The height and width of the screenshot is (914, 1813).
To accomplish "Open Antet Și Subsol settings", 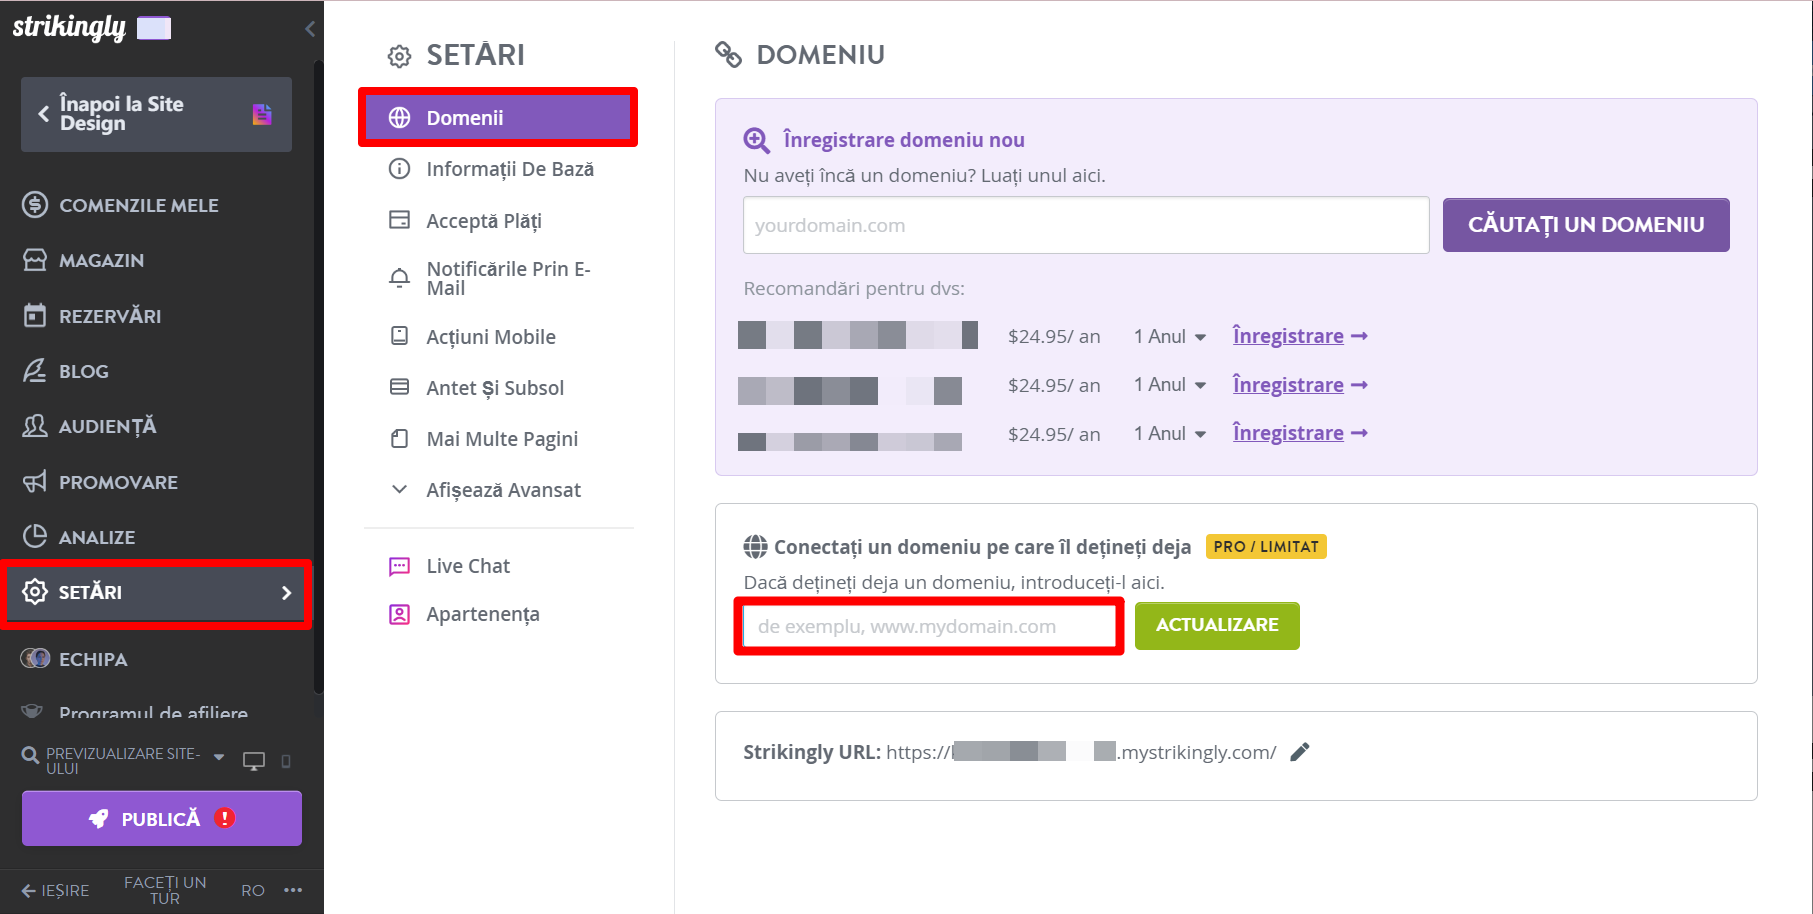I will click(x=495, y=388).
